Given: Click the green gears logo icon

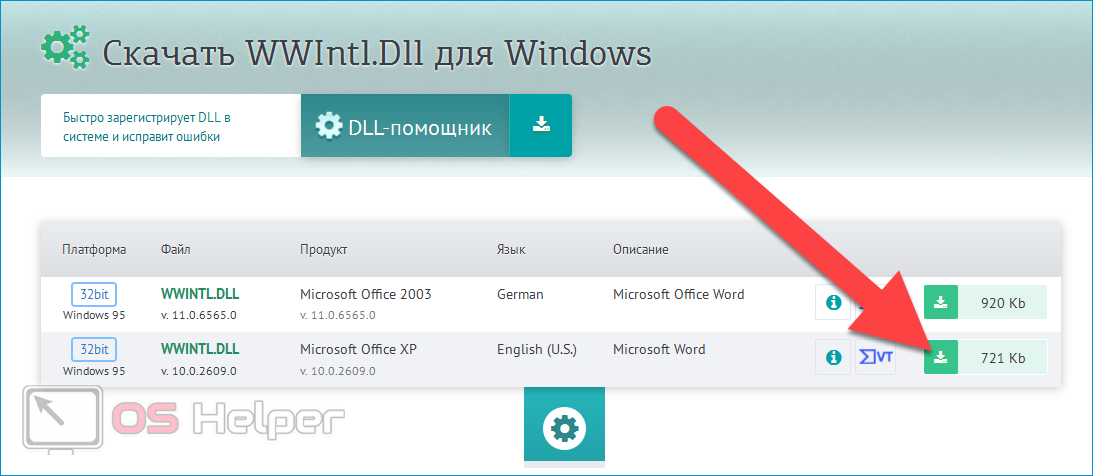Looking at the screenshot, I should 66,49.
